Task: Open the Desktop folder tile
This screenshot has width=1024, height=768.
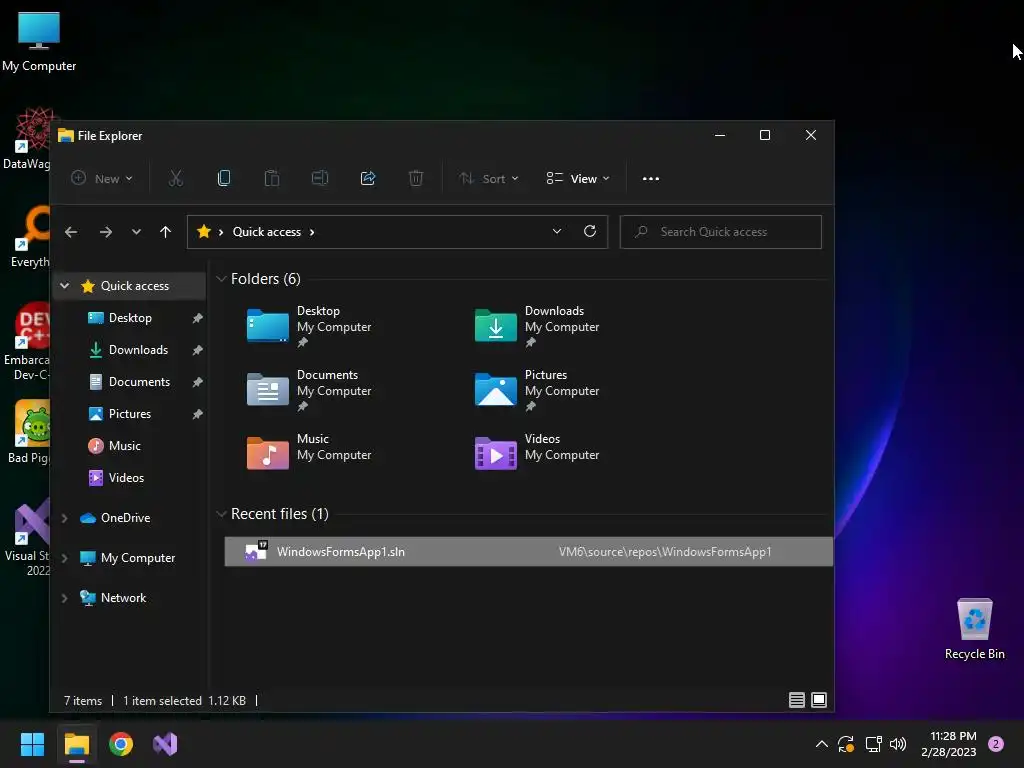Action: [x=310, y=326]
